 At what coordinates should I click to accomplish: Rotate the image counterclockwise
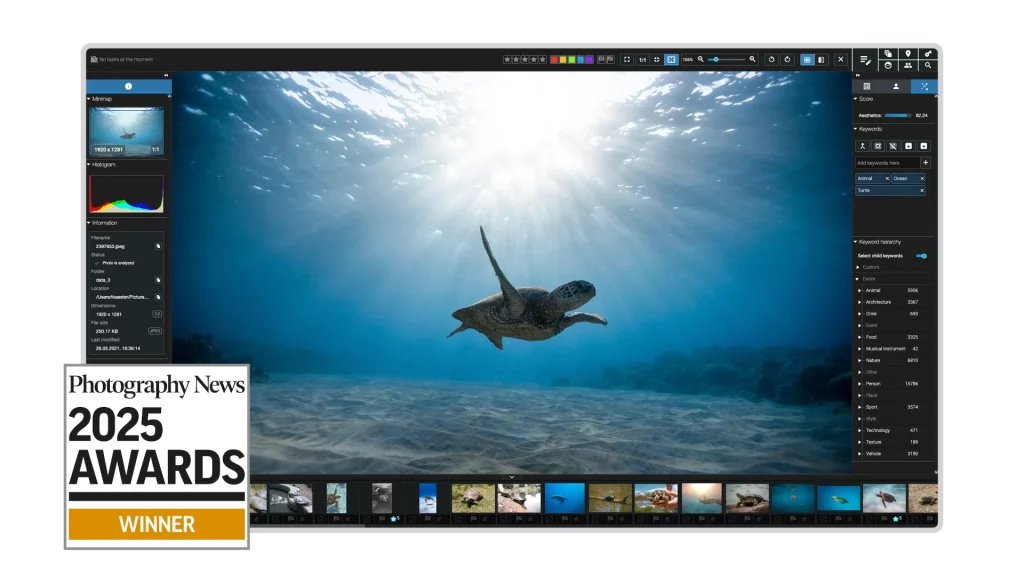click(772, 59)
